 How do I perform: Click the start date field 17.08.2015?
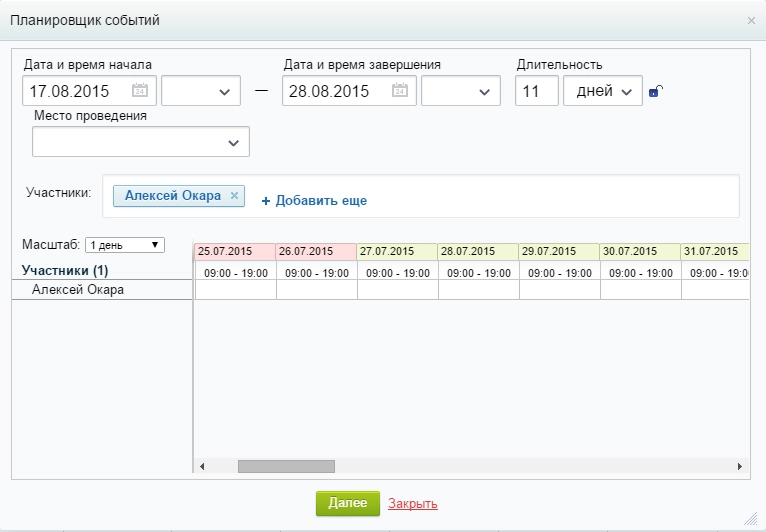click(76, 91)
